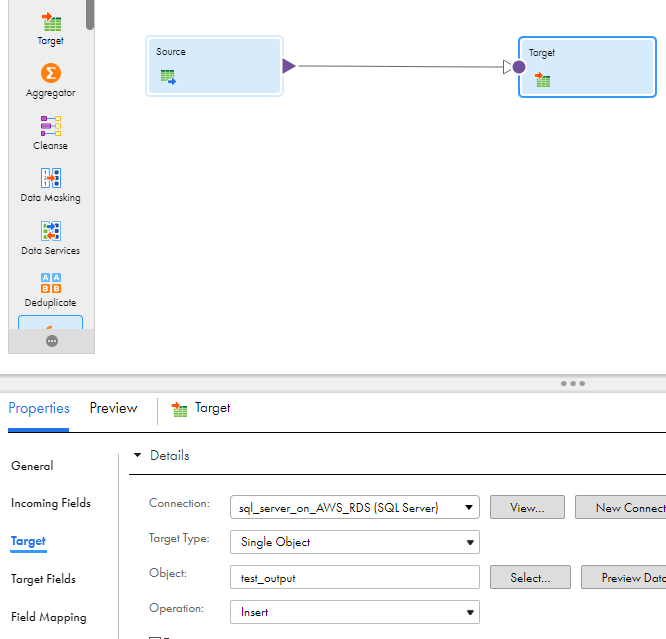This screenshot has width=666, height=639.
Task: Open the General properties section
Action: click(32, 466)
